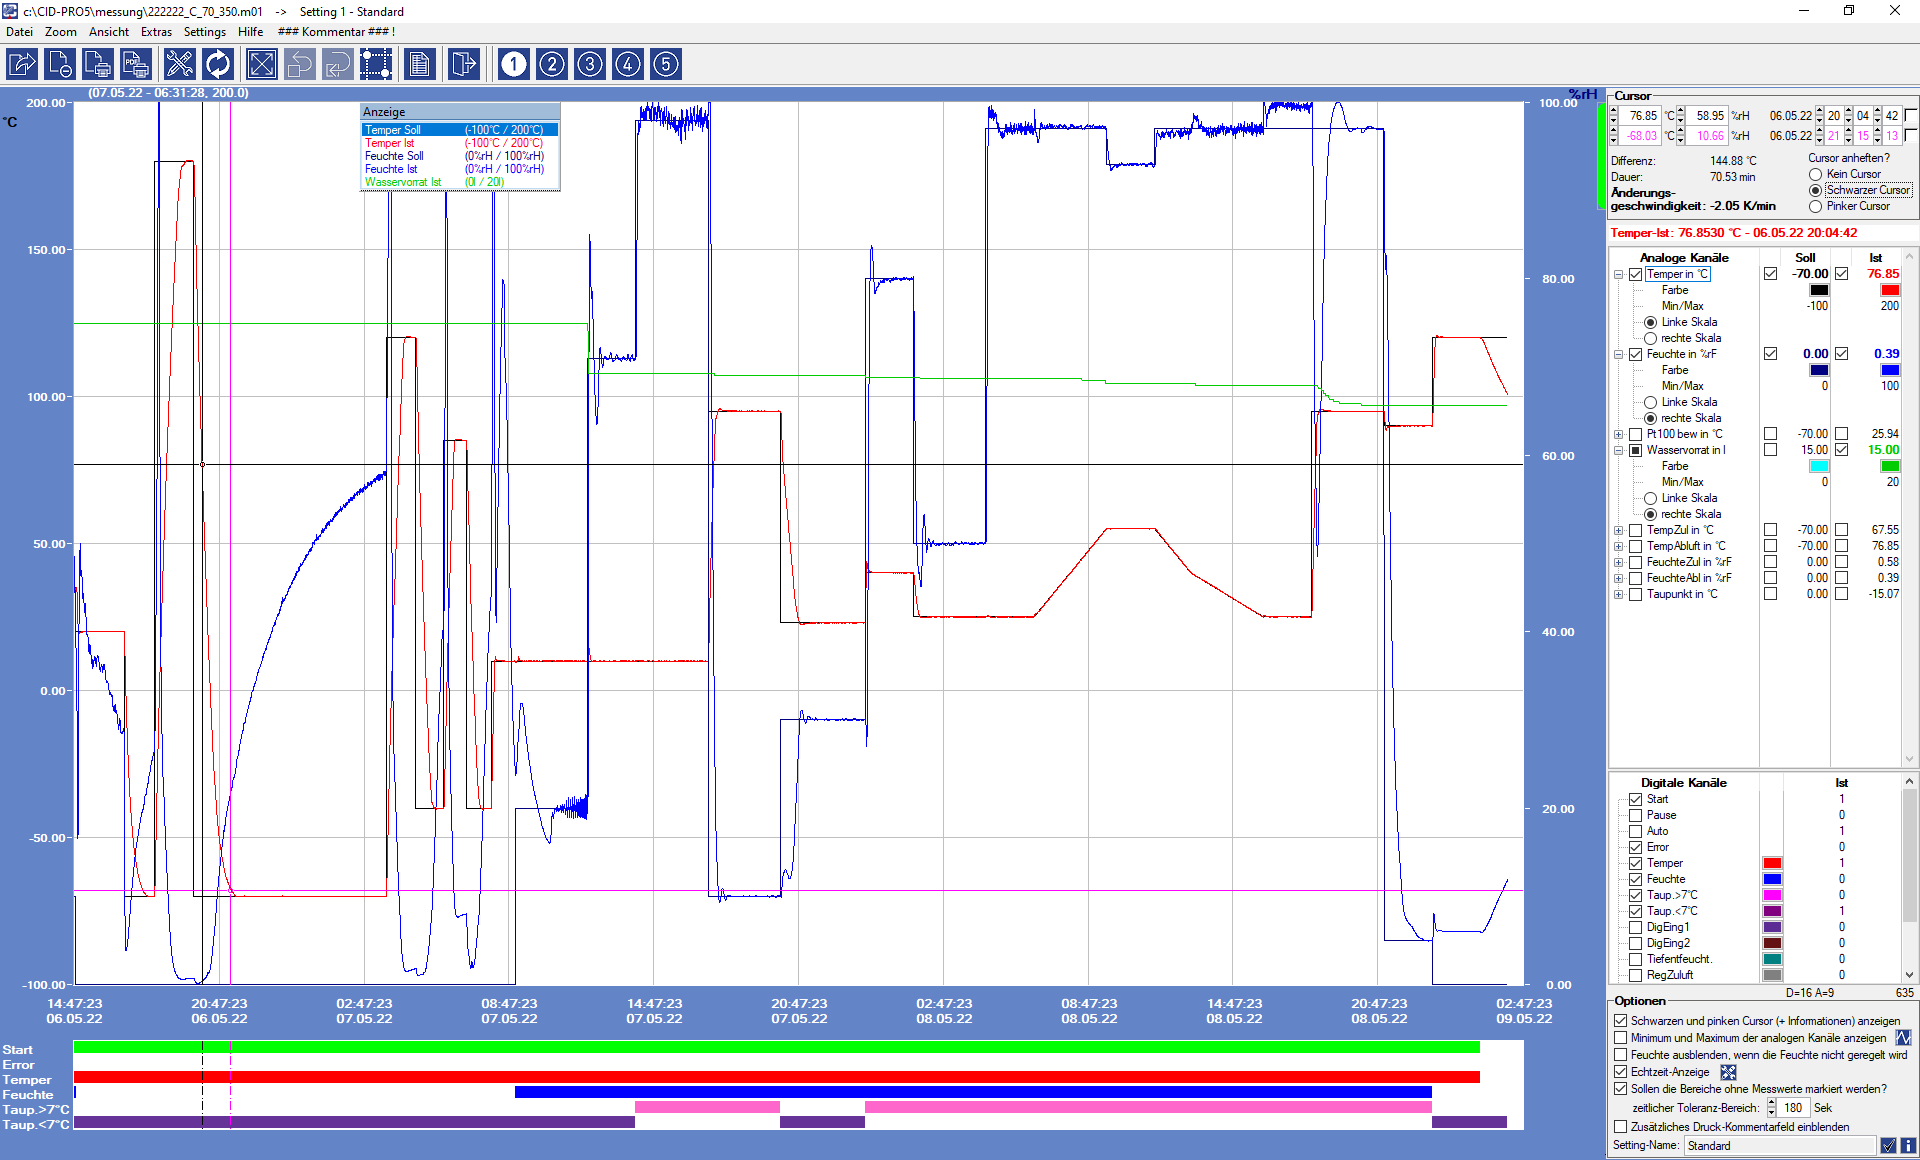Click Feuchte Ist row in Anzeige legend
Viewport: 1920px width, 1160px height.
click(x=460, y=169)
